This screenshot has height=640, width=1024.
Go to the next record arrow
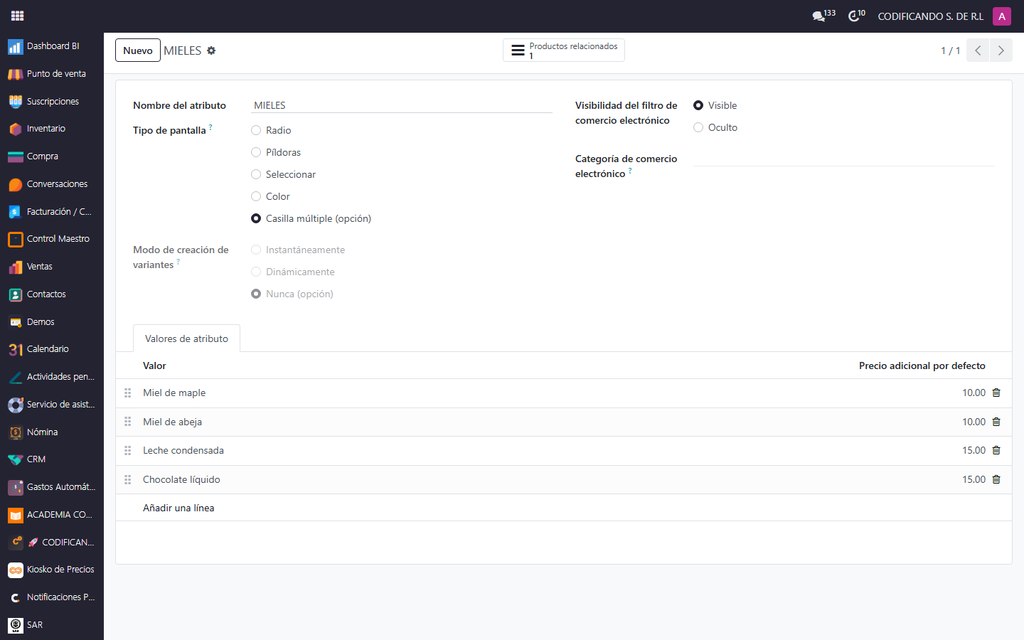point(1000,50)
